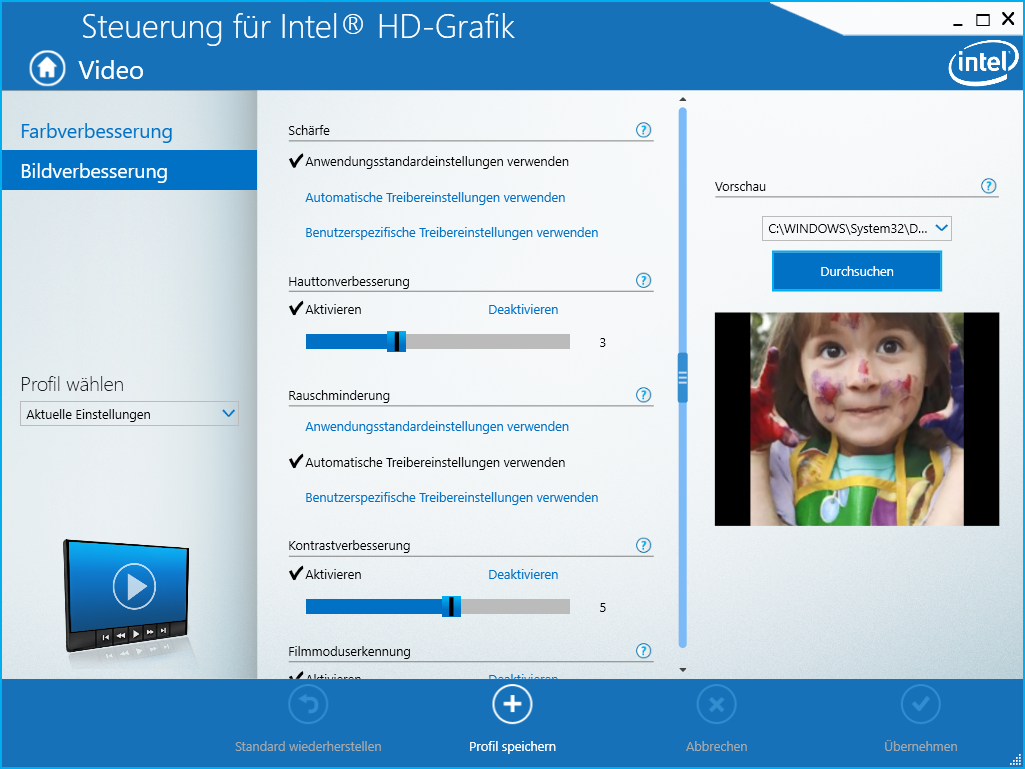Open the Profil wählen dropdown
Viewport: 1025px width, 769px height.
pyautogui.click(x=129, y=414)
